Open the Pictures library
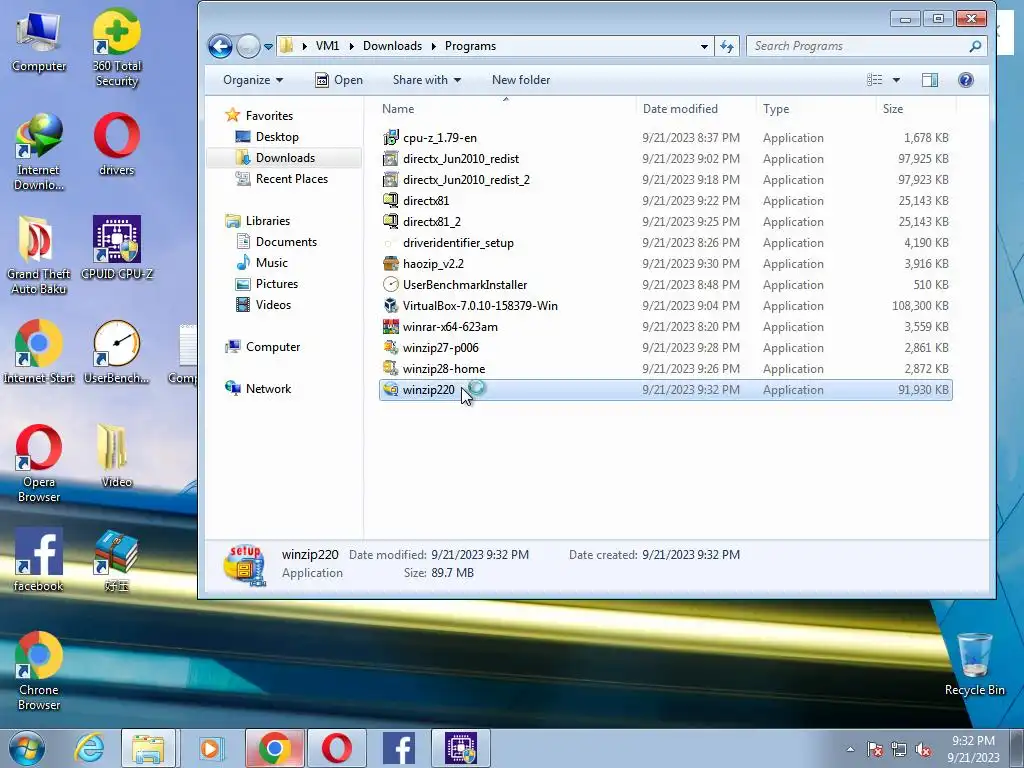Image resolution: width=1024 pixels, height=768 pixels. point(266,284)
